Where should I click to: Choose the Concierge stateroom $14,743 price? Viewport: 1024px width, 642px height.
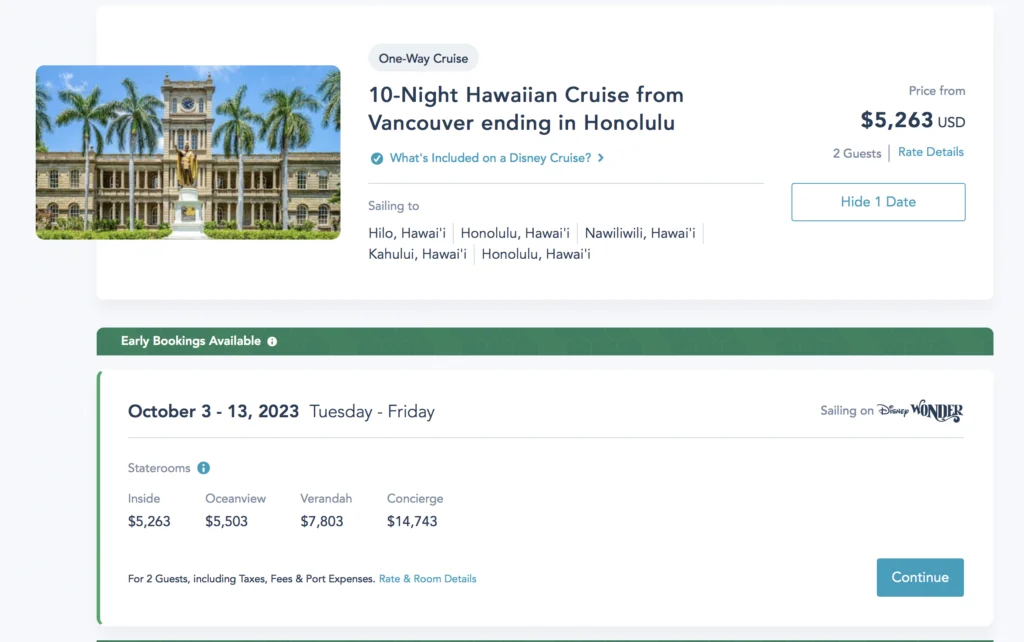click(x=412, y=521)
